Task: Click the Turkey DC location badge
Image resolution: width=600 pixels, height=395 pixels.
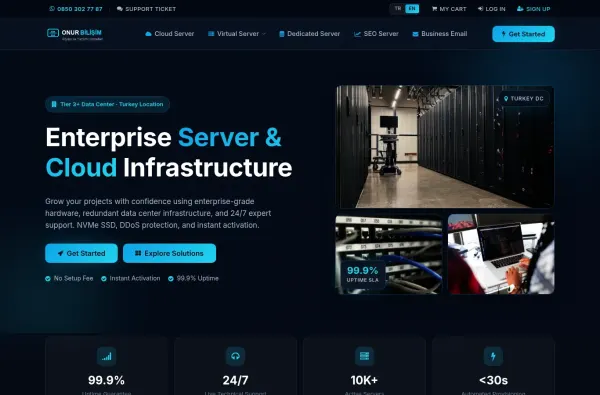Action: 524,99
